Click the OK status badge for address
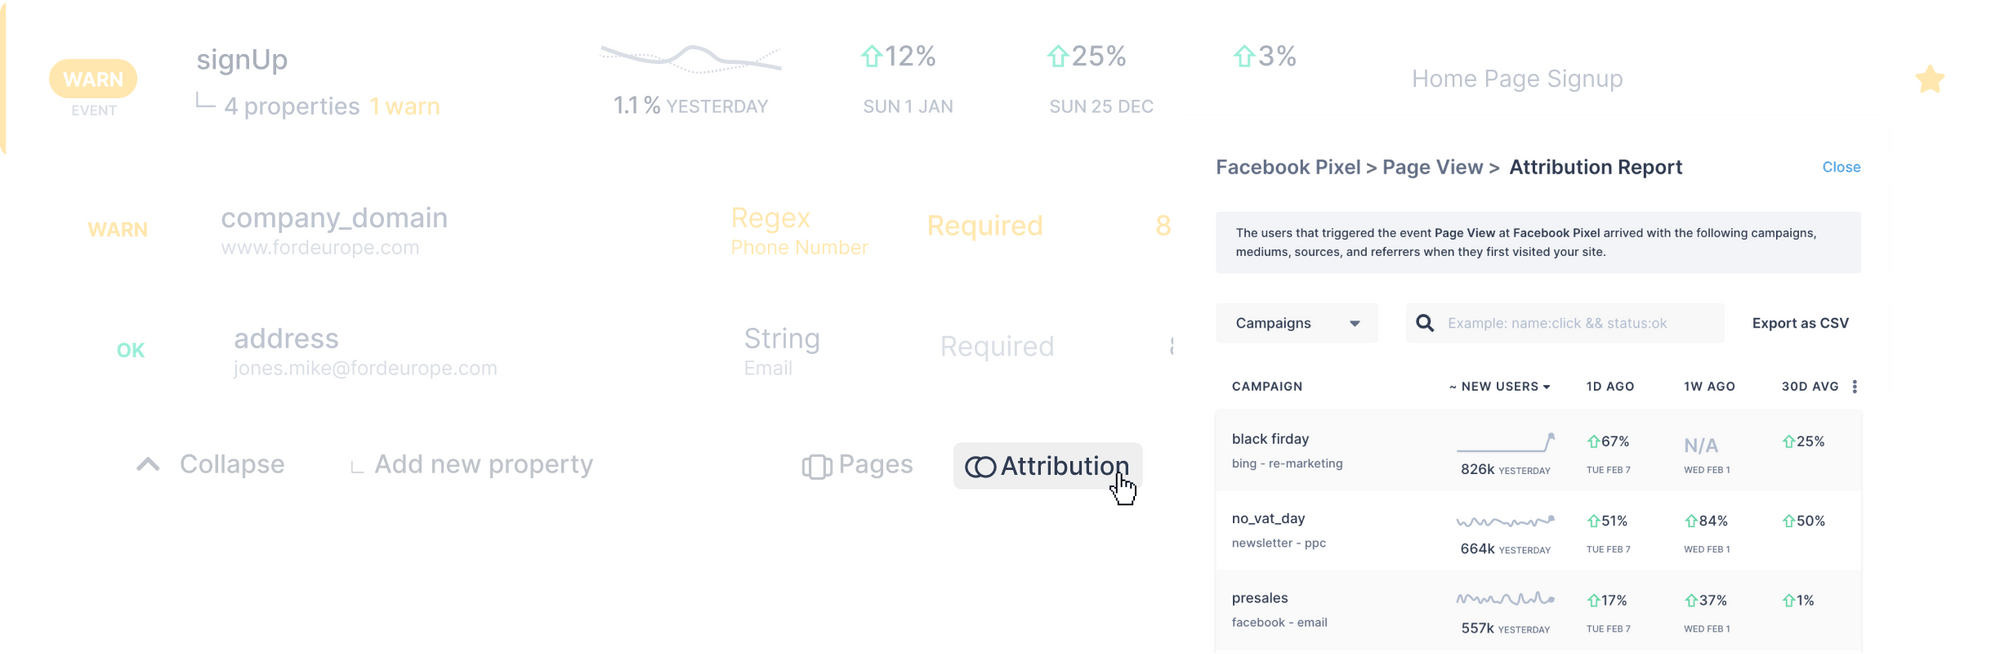Image resolution: width=2000 pixels, height=654 pixels. tap(131, 349)
